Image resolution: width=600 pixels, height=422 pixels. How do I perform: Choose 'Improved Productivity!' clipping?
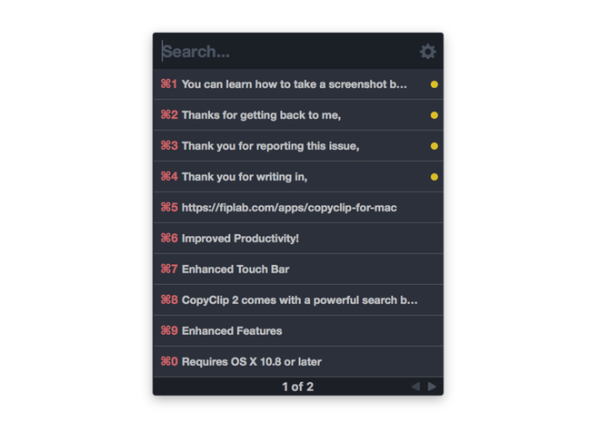pyautogui.click(x=298, y=238)
